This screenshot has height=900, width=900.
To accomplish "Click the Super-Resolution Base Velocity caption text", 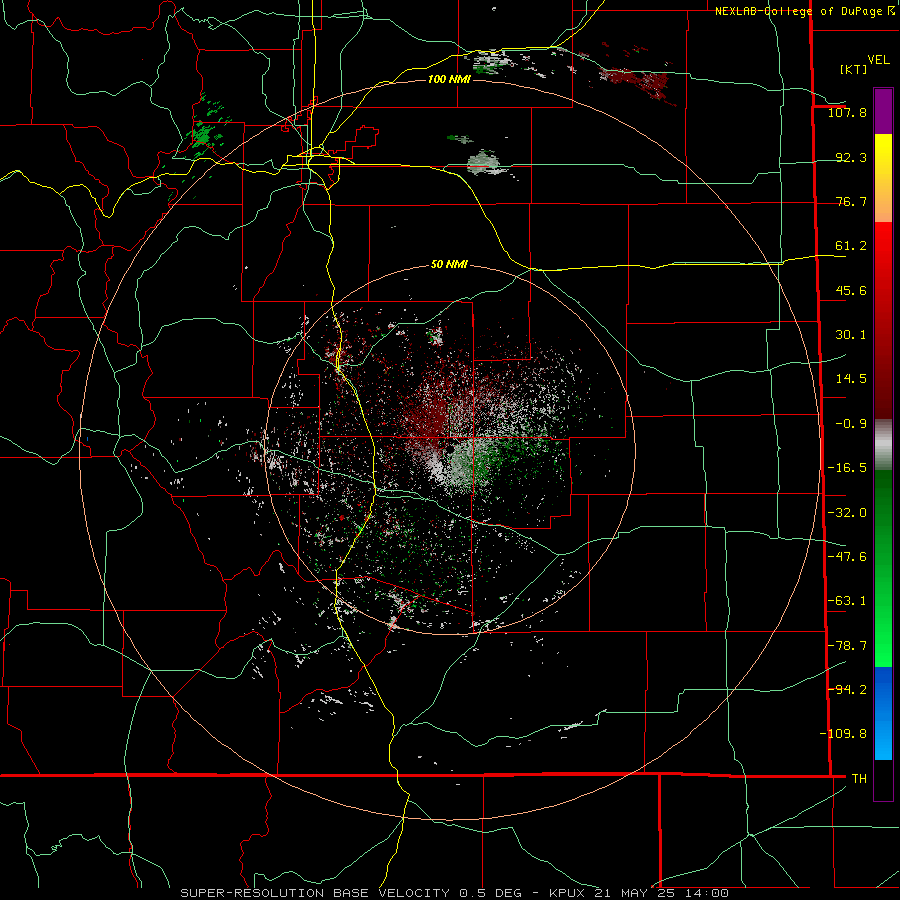I will (x=455, y=893).
